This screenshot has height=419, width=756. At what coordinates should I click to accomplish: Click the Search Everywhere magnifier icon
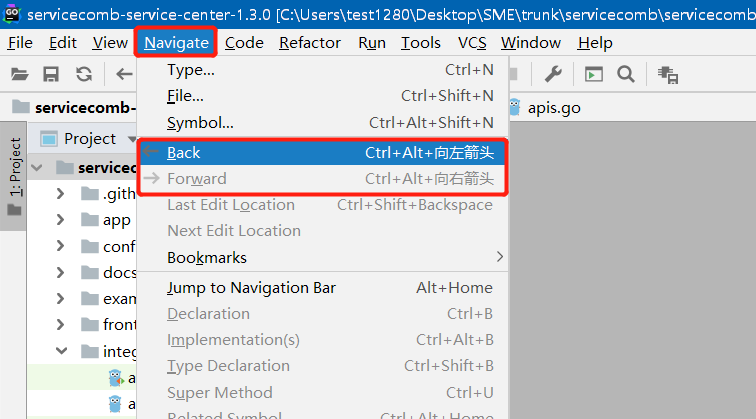pos(626,74)
